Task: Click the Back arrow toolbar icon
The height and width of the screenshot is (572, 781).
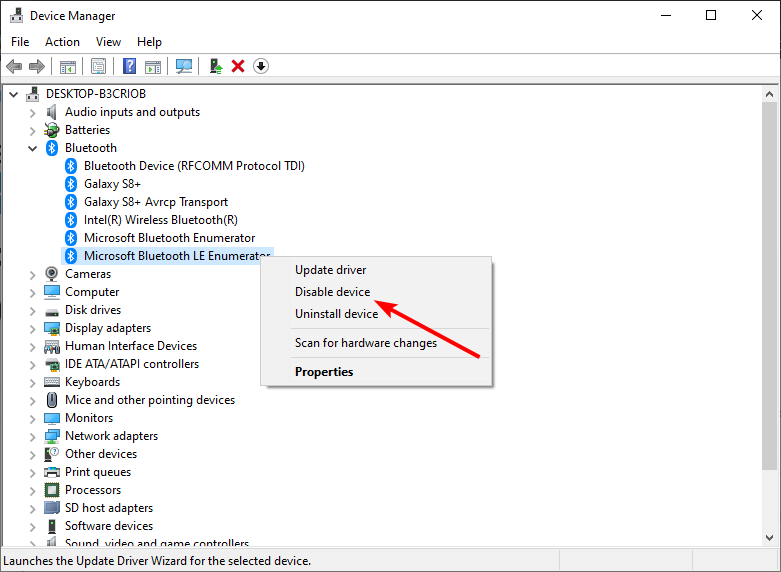Action: coord(14,66)
